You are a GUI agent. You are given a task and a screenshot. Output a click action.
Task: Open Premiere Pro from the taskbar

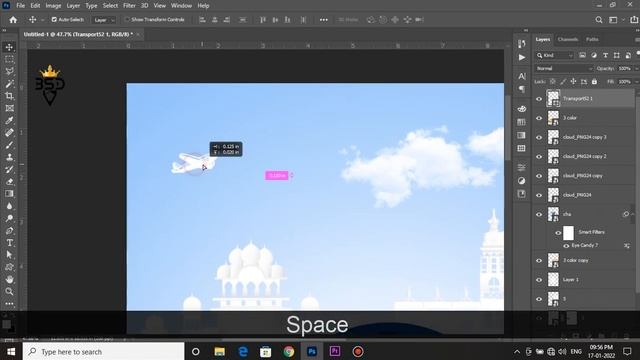click(335, 351)
